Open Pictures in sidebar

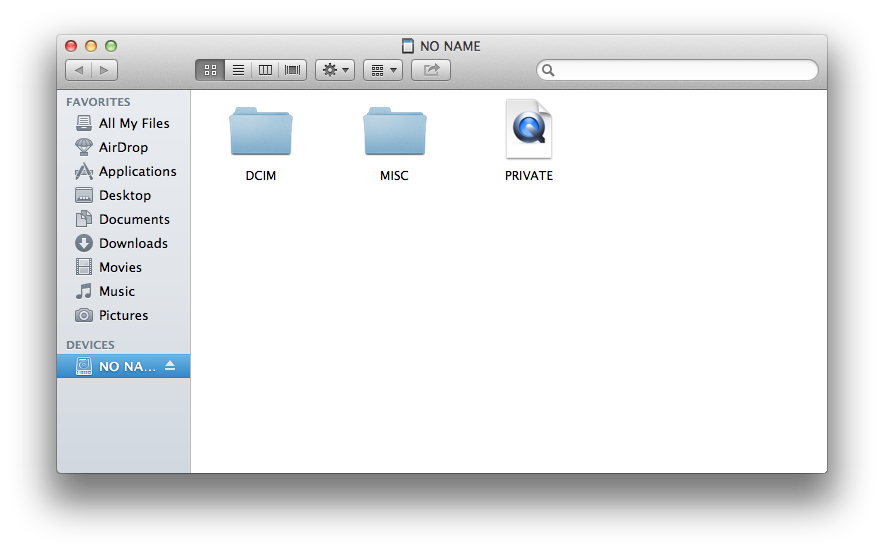point(123,315)
